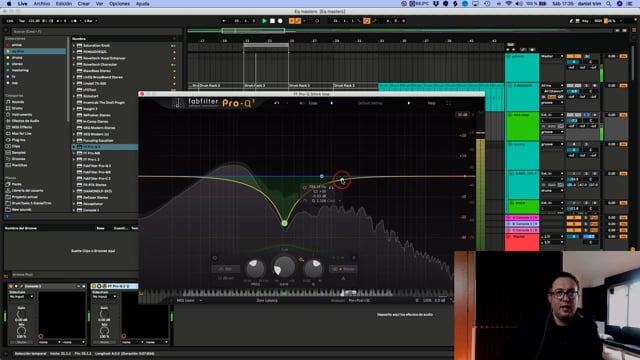Expand the Decapitator browser entry
640x360 pixels.
74,204
